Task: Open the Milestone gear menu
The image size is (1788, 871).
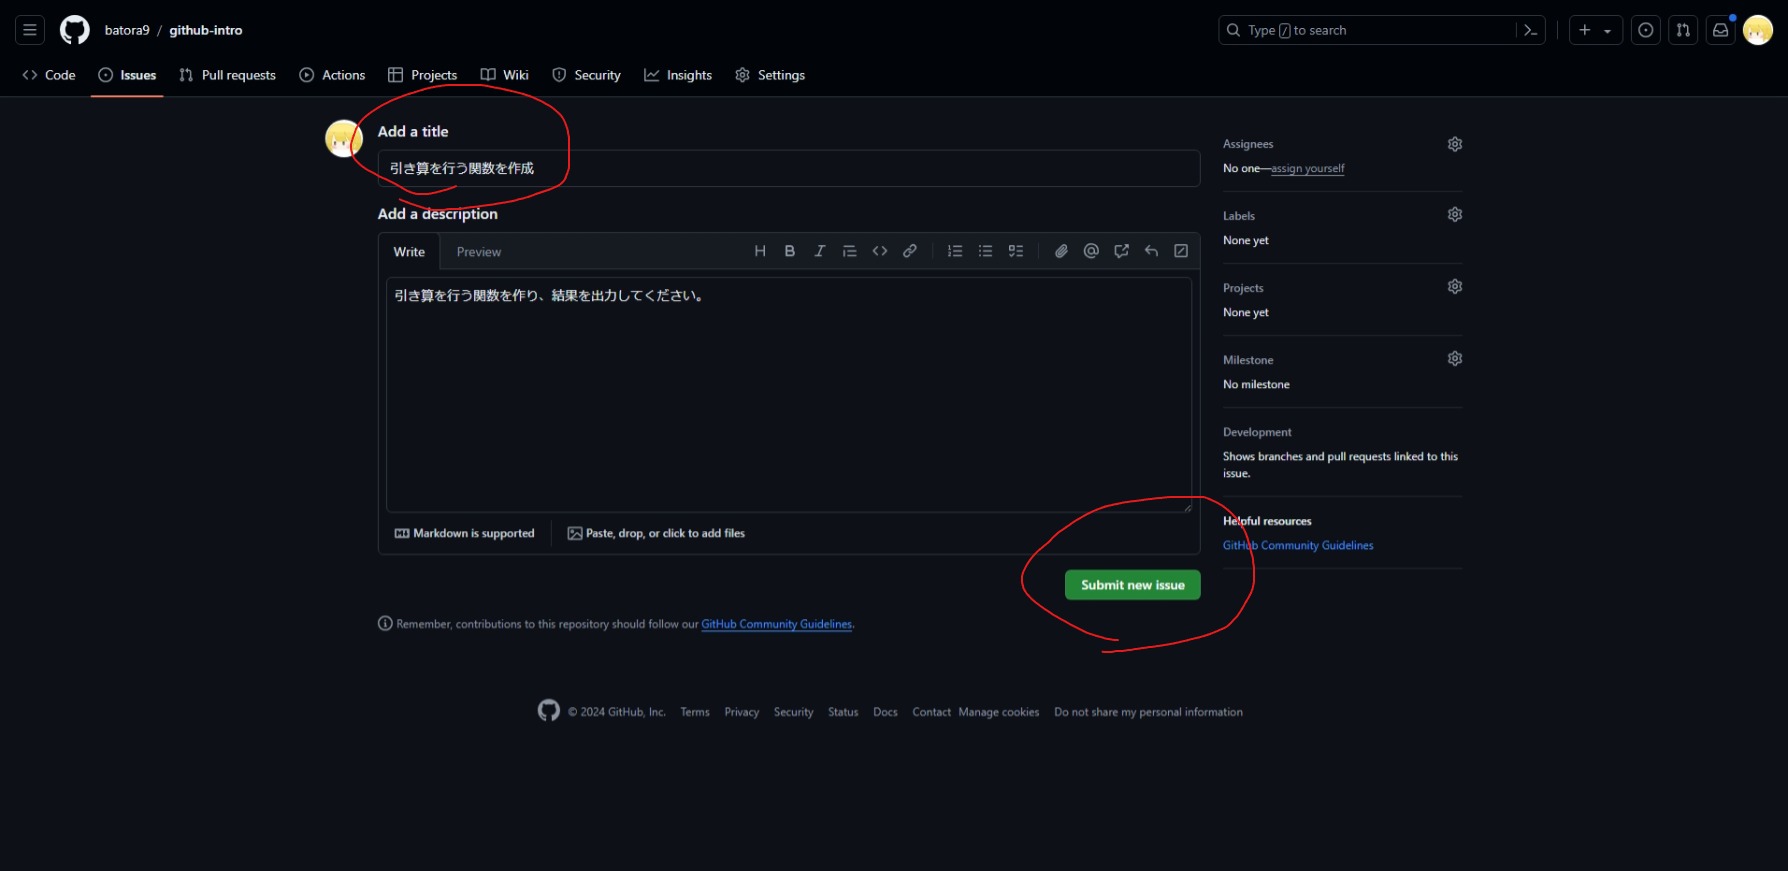Action: click(x=1455, y=359)
